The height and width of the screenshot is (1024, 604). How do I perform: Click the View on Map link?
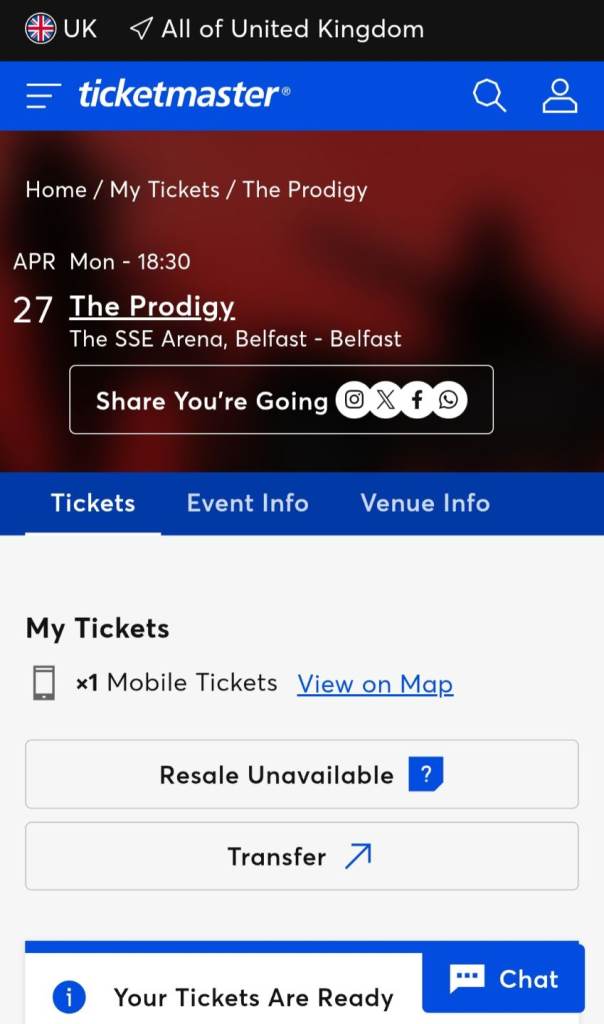coord(375,684)
